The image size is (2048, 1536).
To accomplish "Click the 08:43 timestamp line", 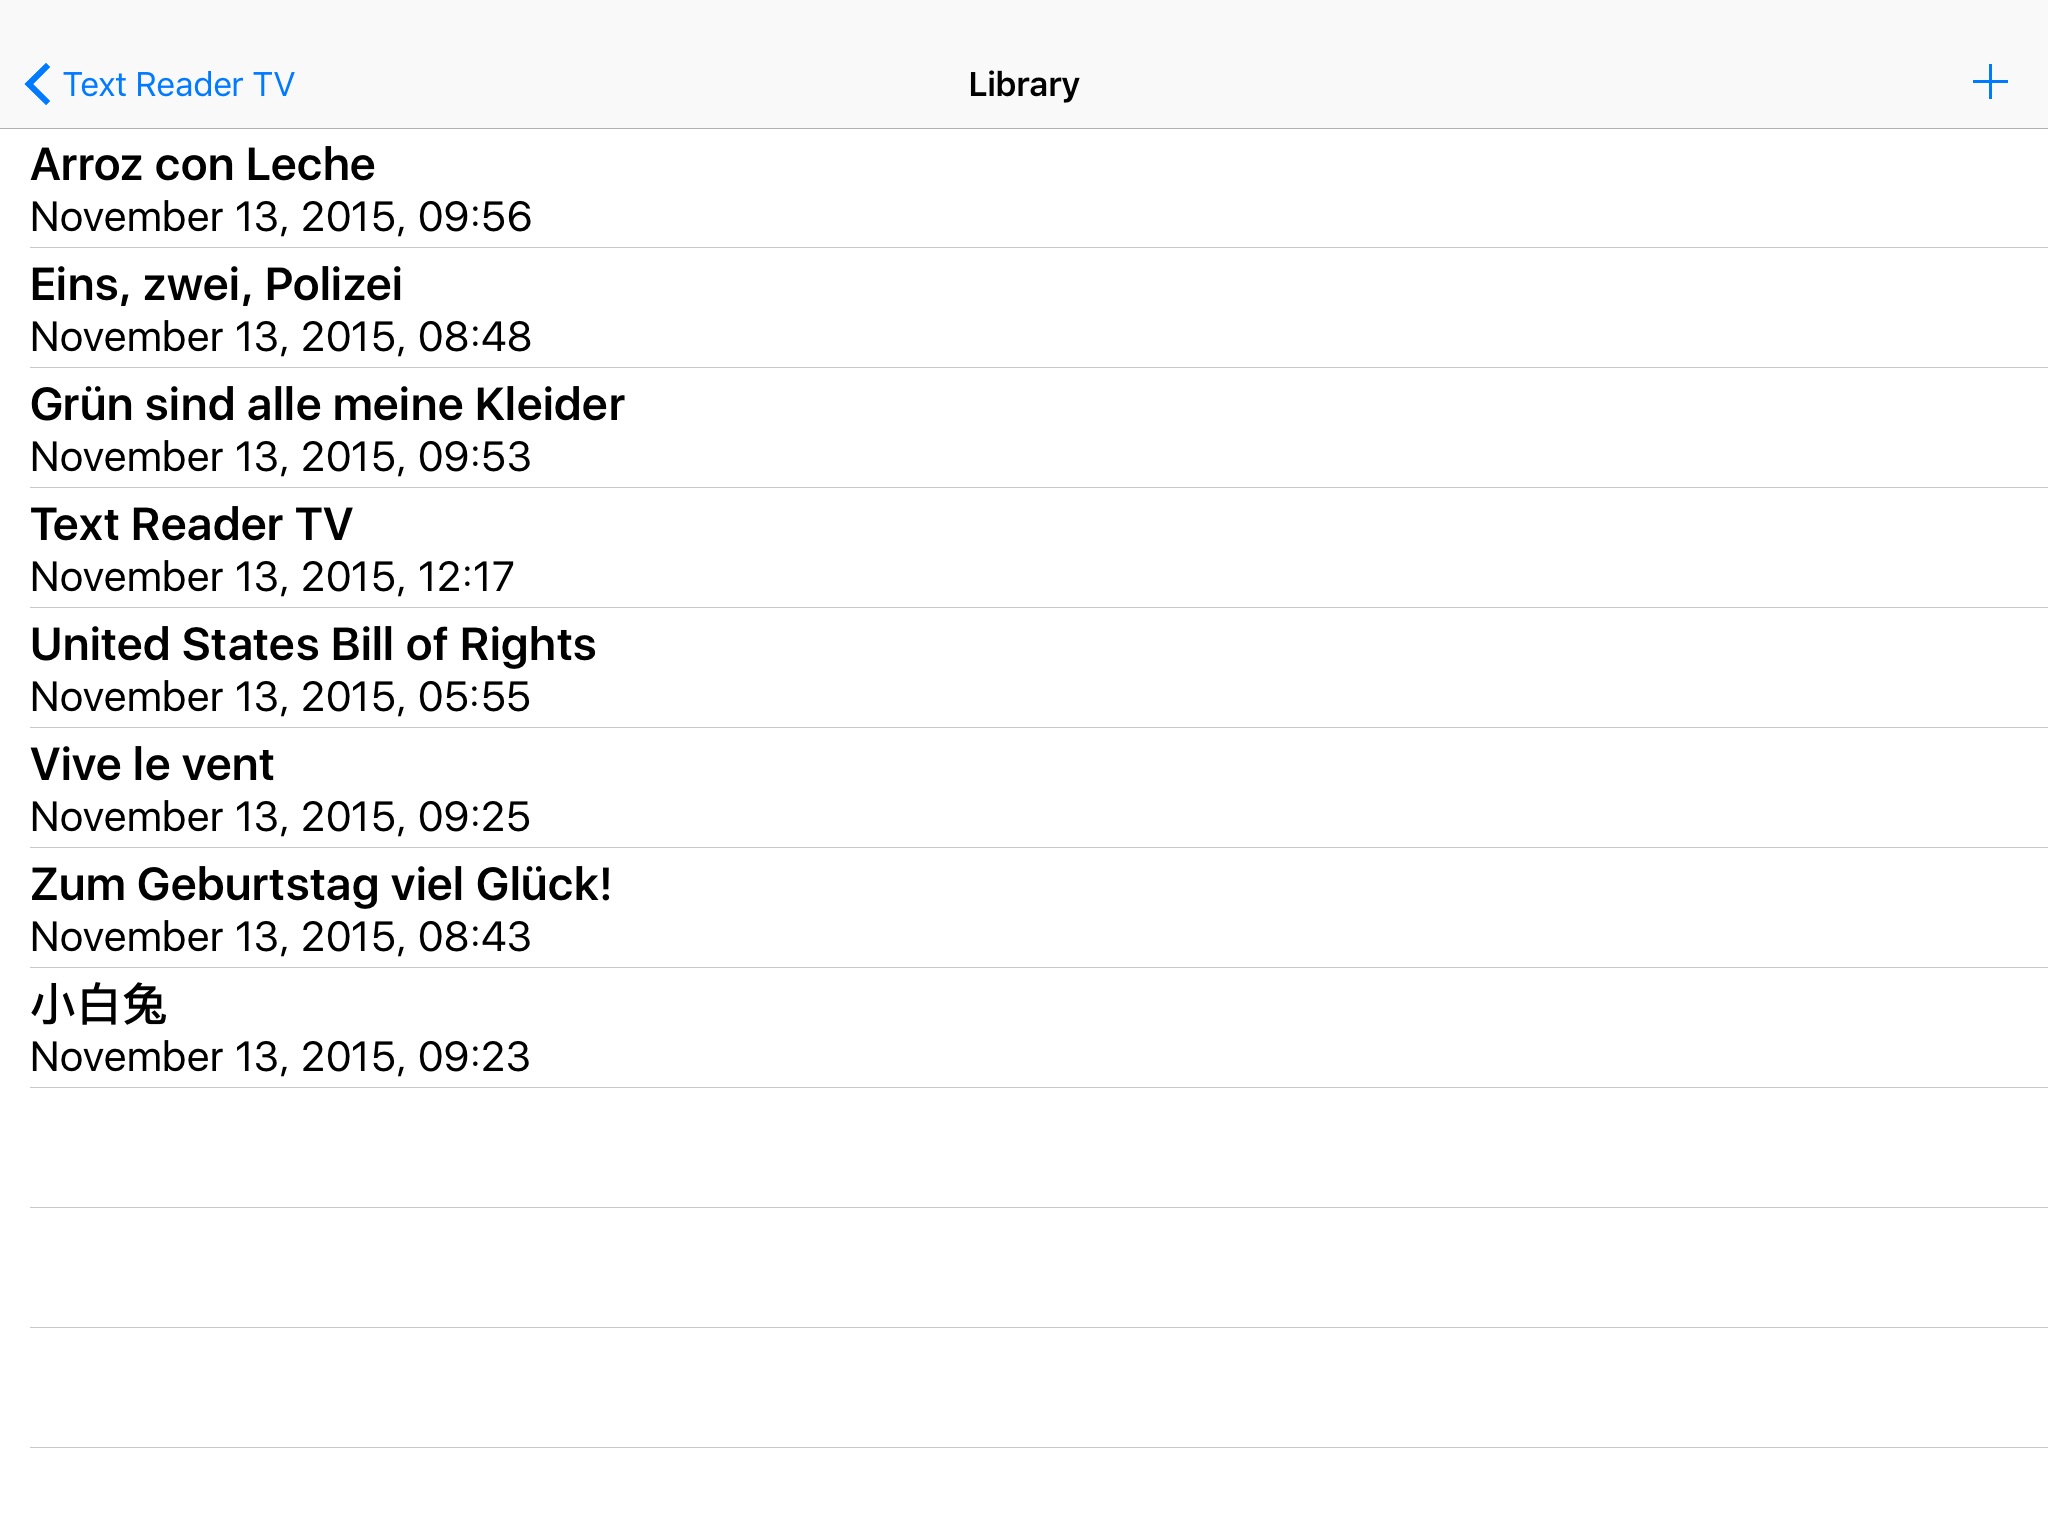I will click(281, 937).
